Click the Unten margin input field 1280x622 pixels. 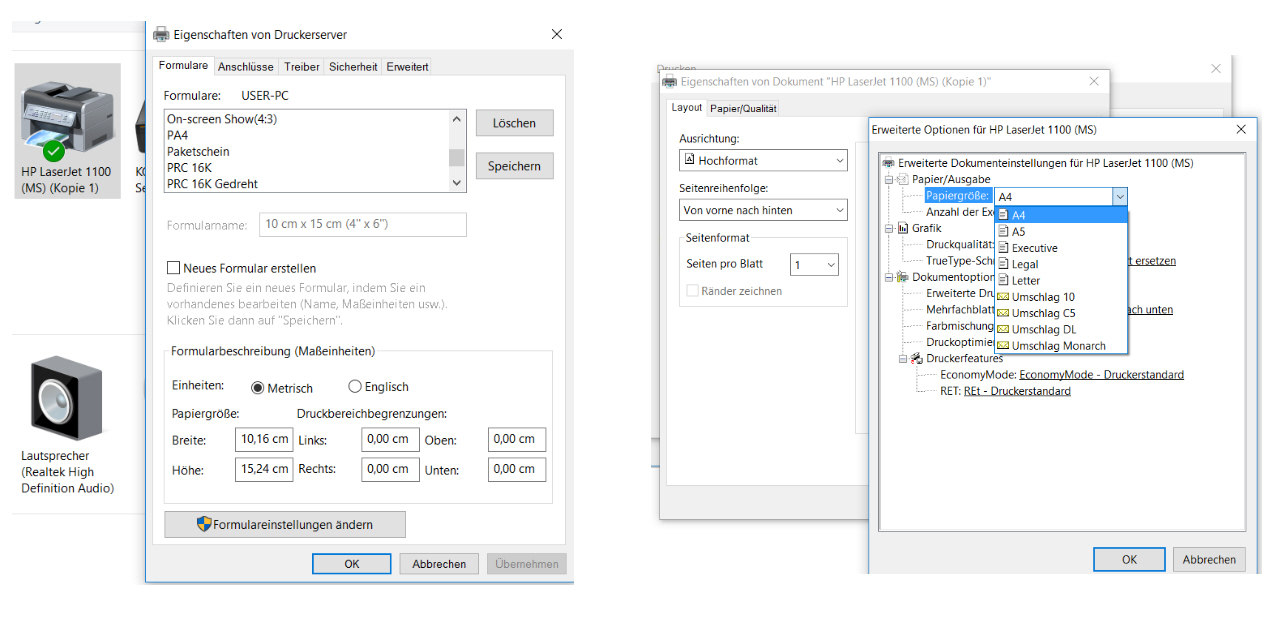(517, 469)
